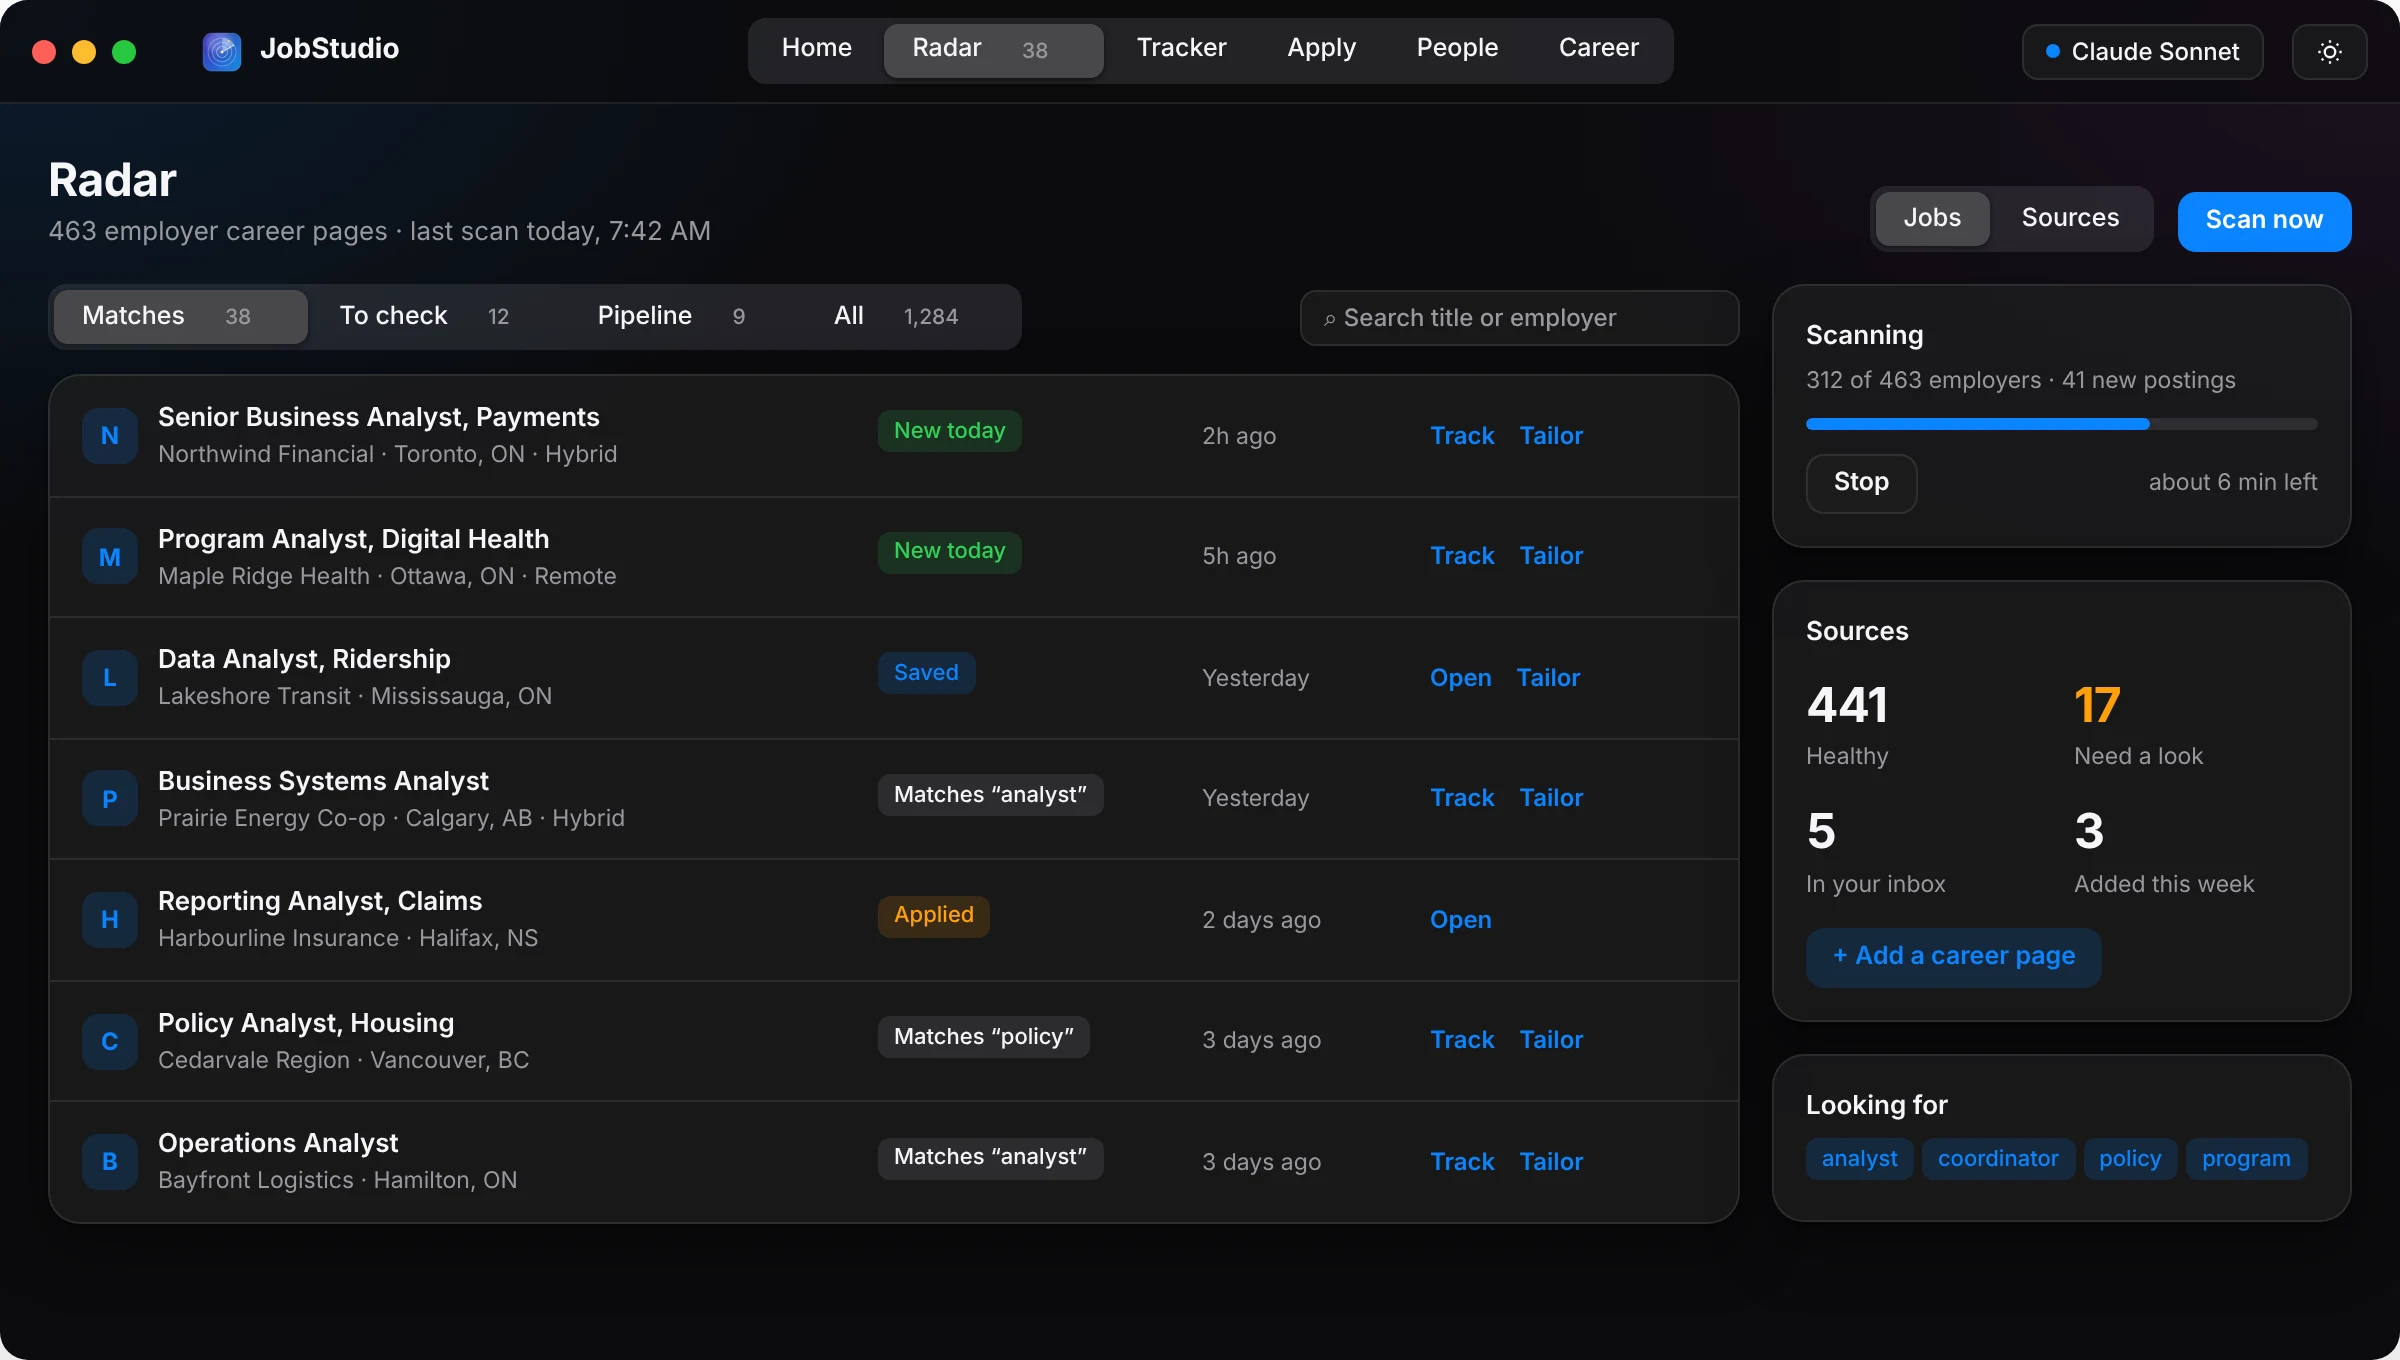Open the Home tab
The width and height of the screenshot is (2400, 1360).
coord(817,48)
